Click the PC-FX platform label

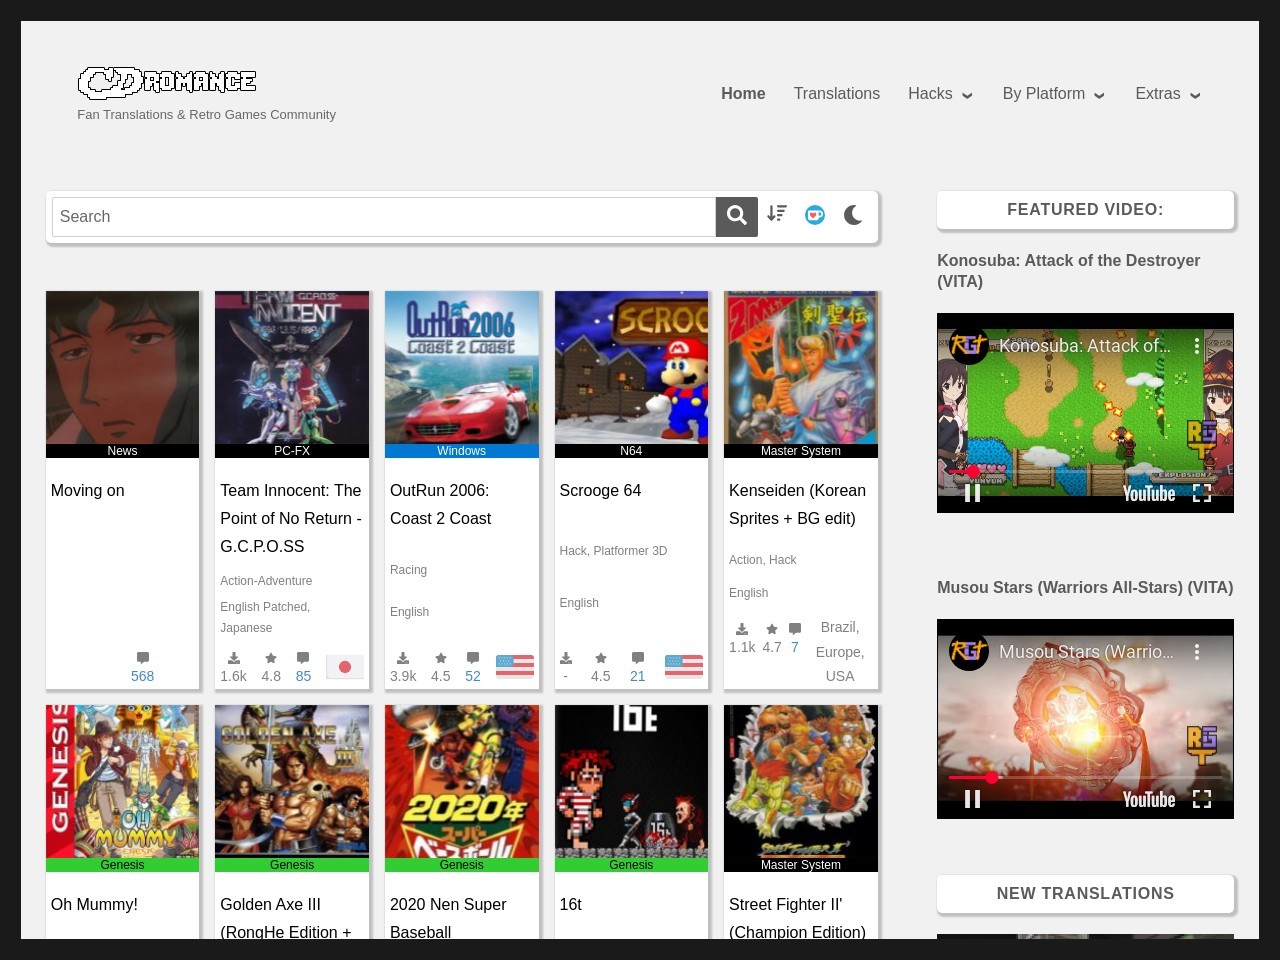(292, 451)
